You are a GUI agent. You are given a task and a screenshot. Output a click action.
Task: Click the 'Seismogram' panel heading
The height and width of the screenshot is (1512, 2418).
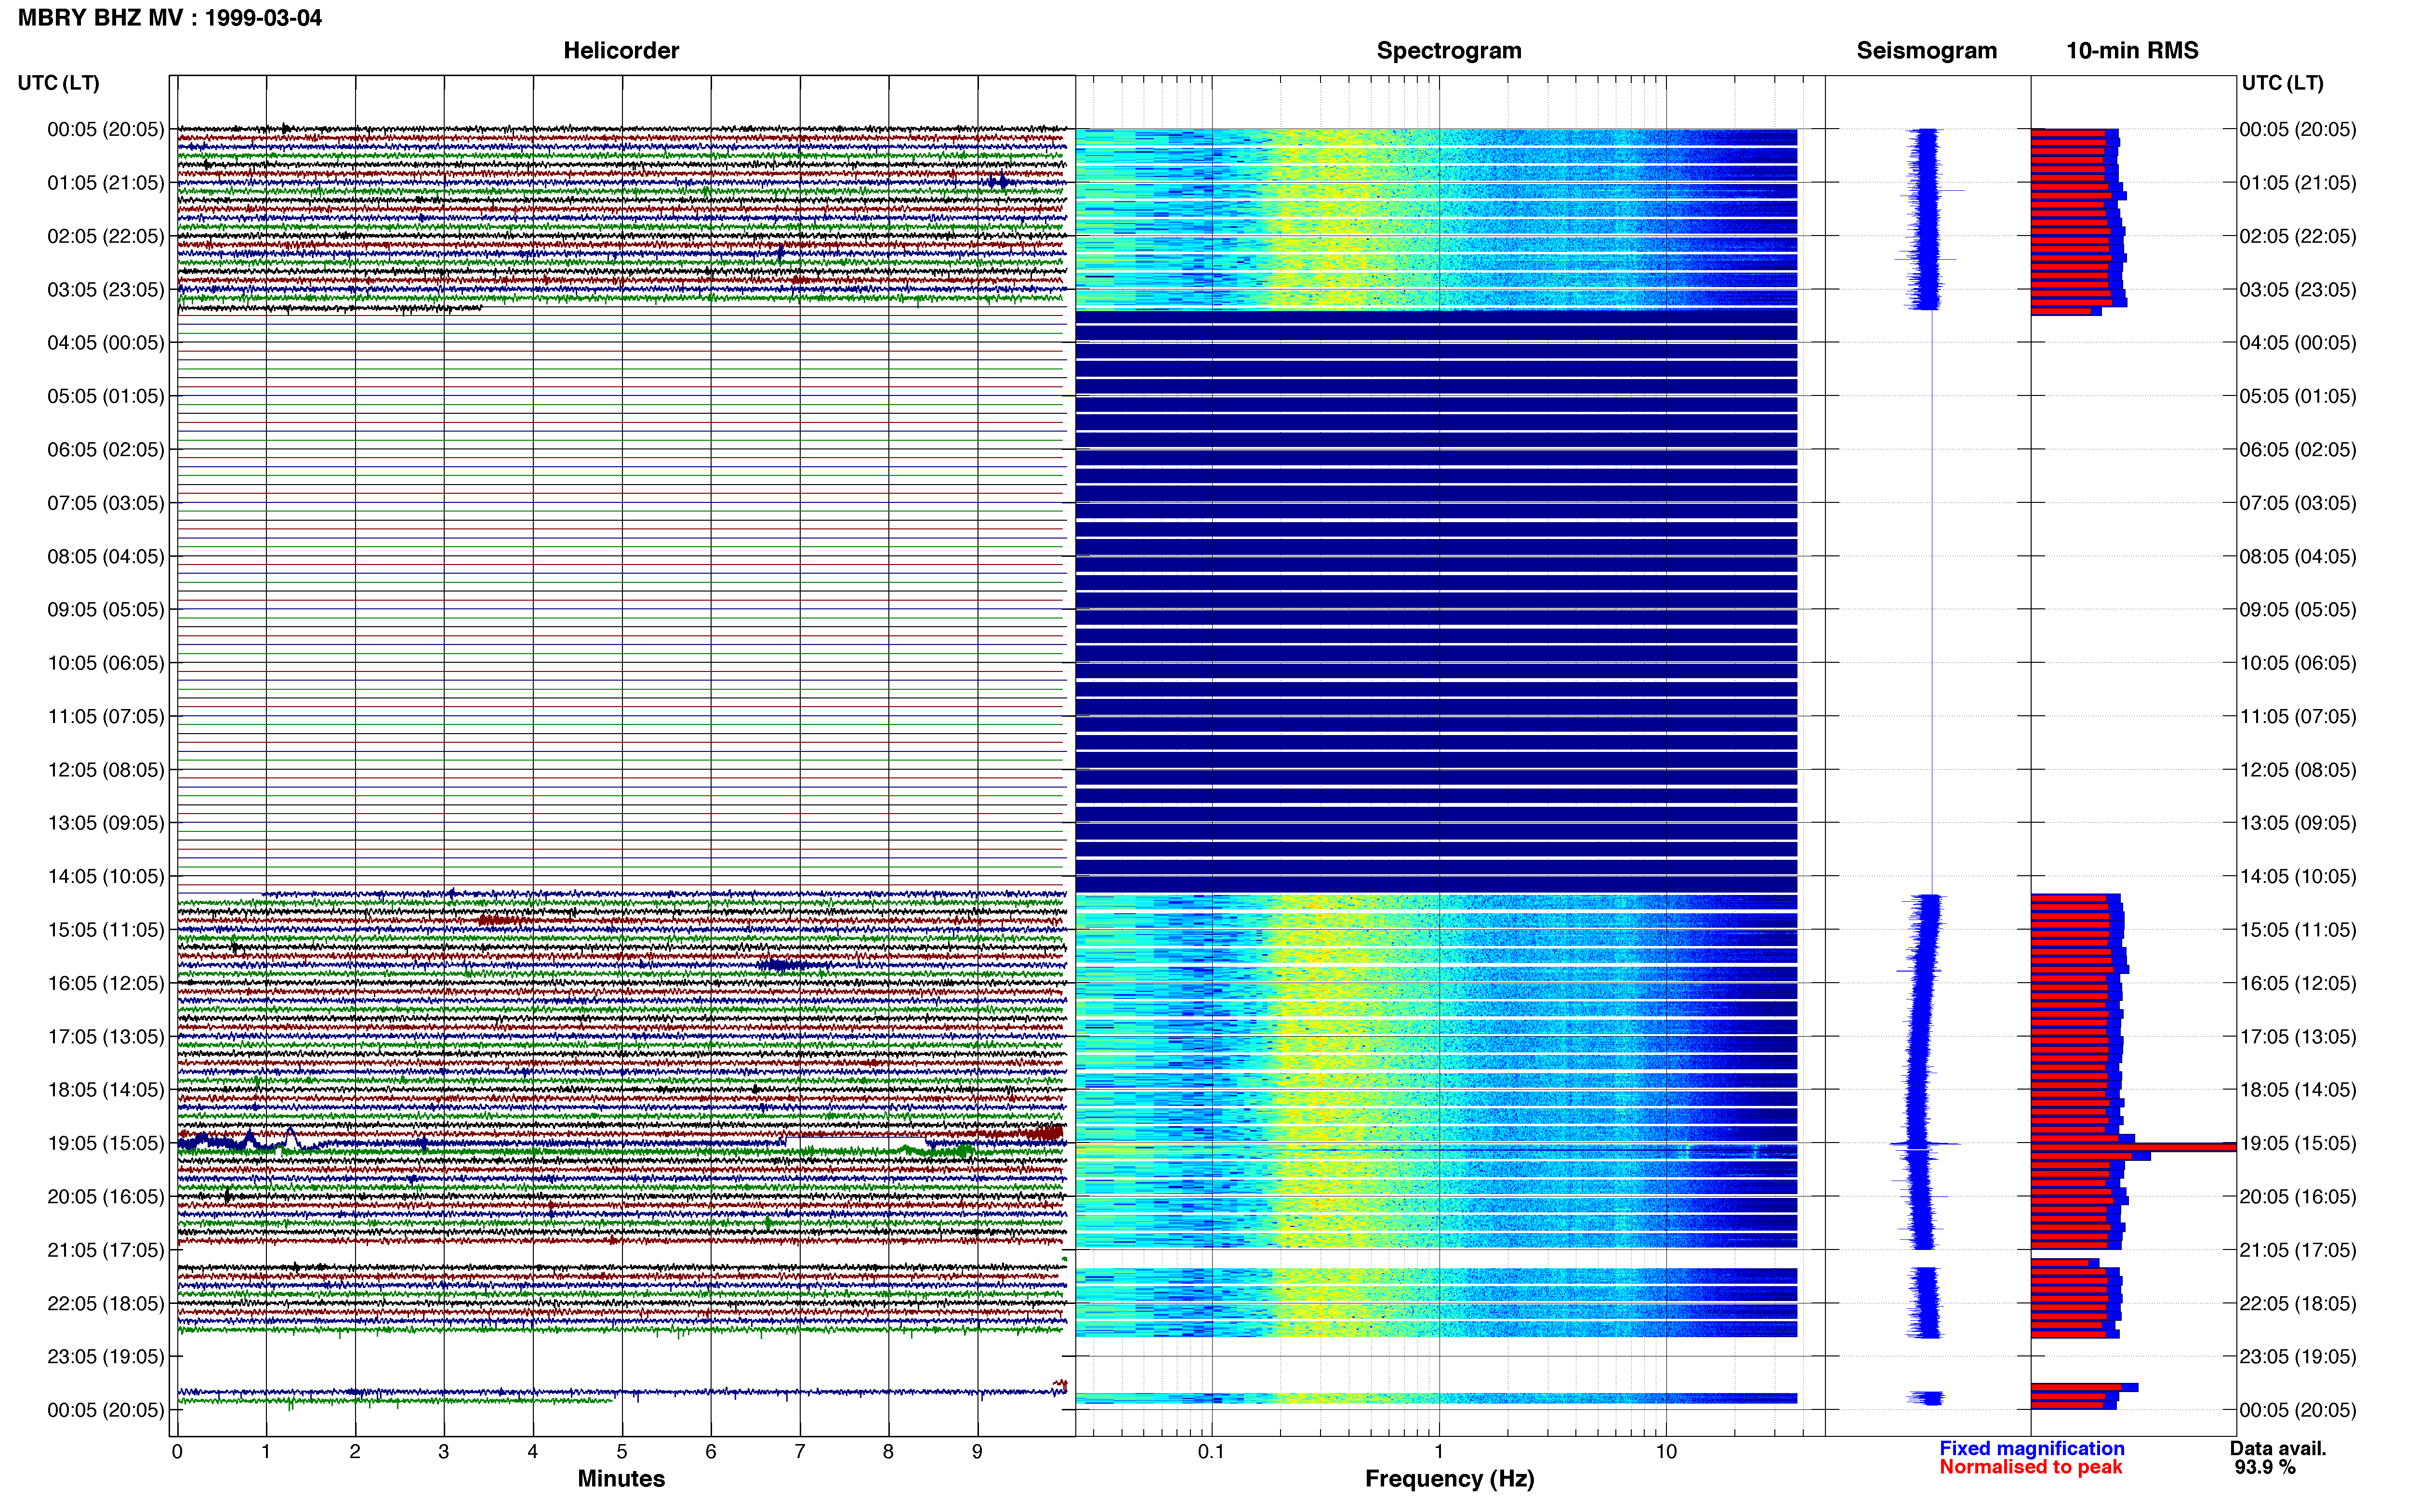coord(1926,50)
